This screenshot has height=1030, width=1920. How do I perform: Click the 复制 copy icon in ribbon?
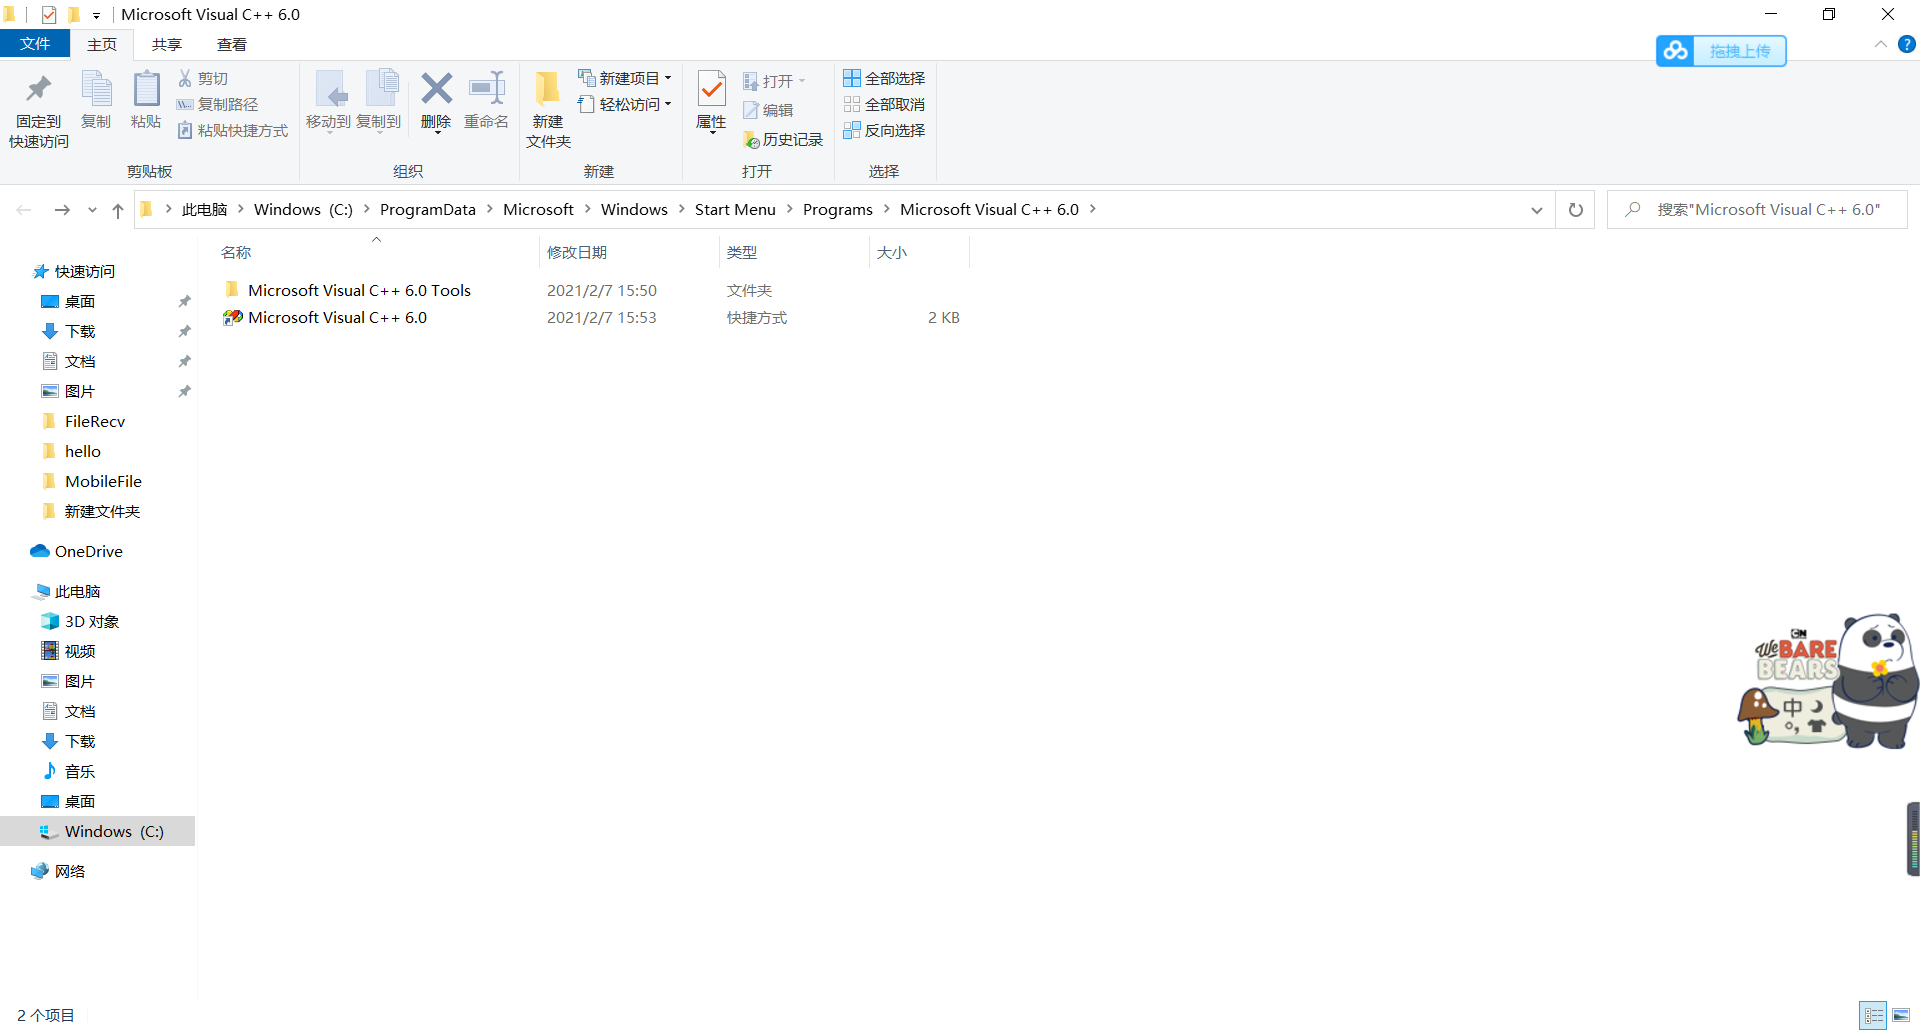point(96,88)
